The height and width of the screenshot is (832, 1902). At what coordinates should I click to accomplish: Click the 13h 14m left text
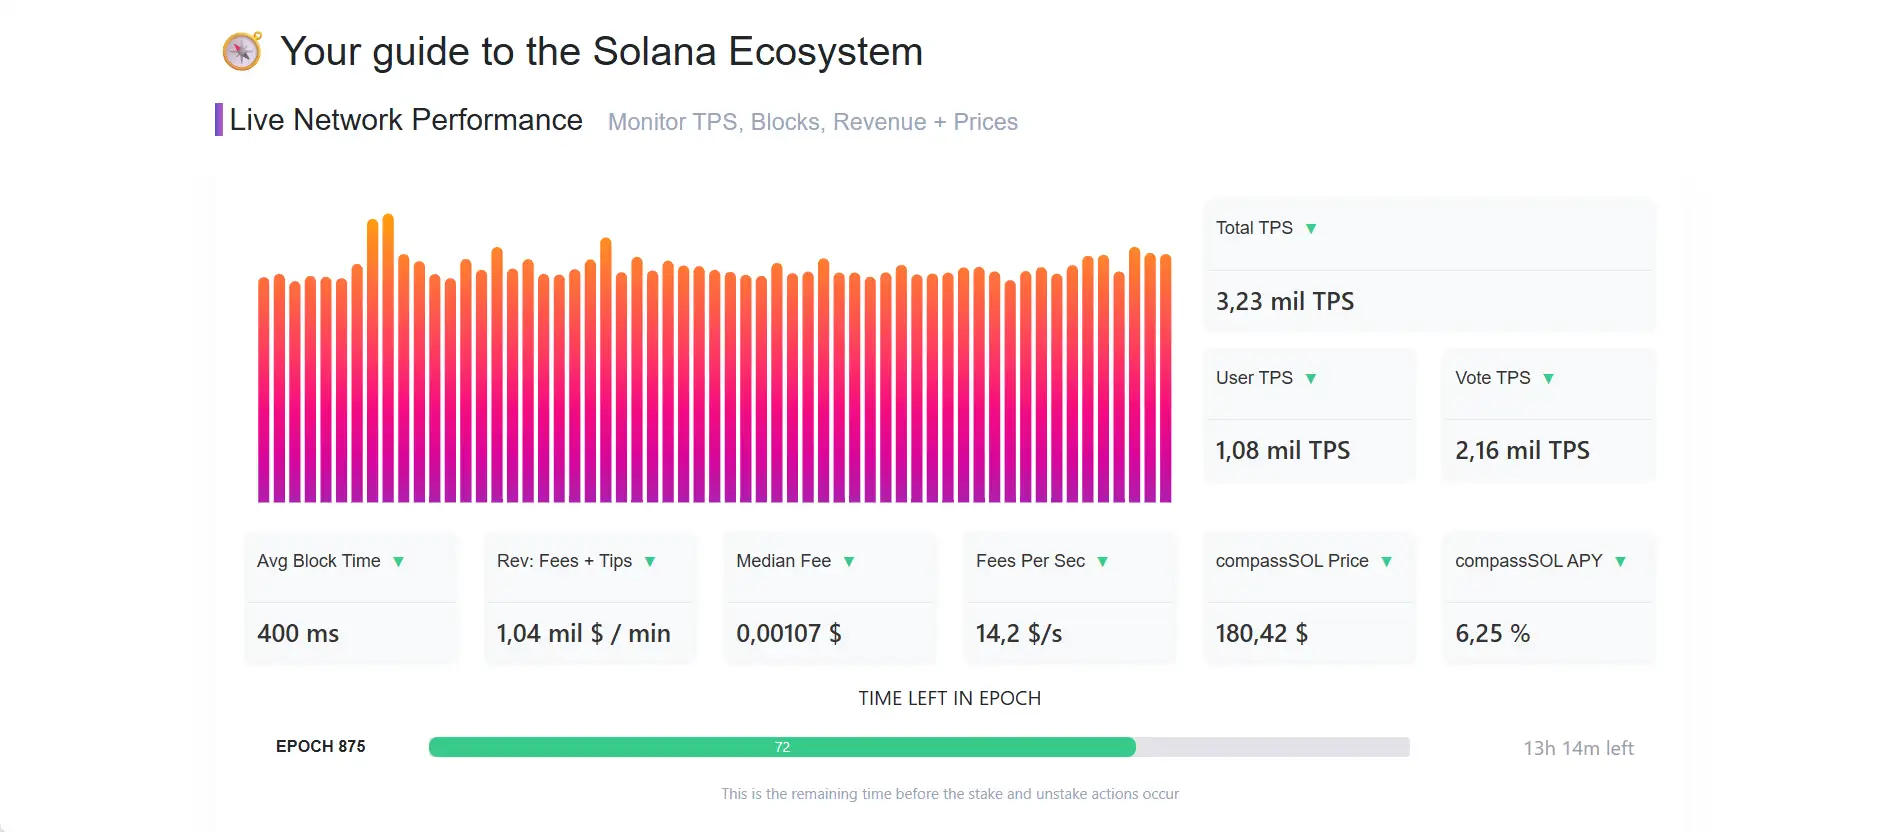(1578, 748)
